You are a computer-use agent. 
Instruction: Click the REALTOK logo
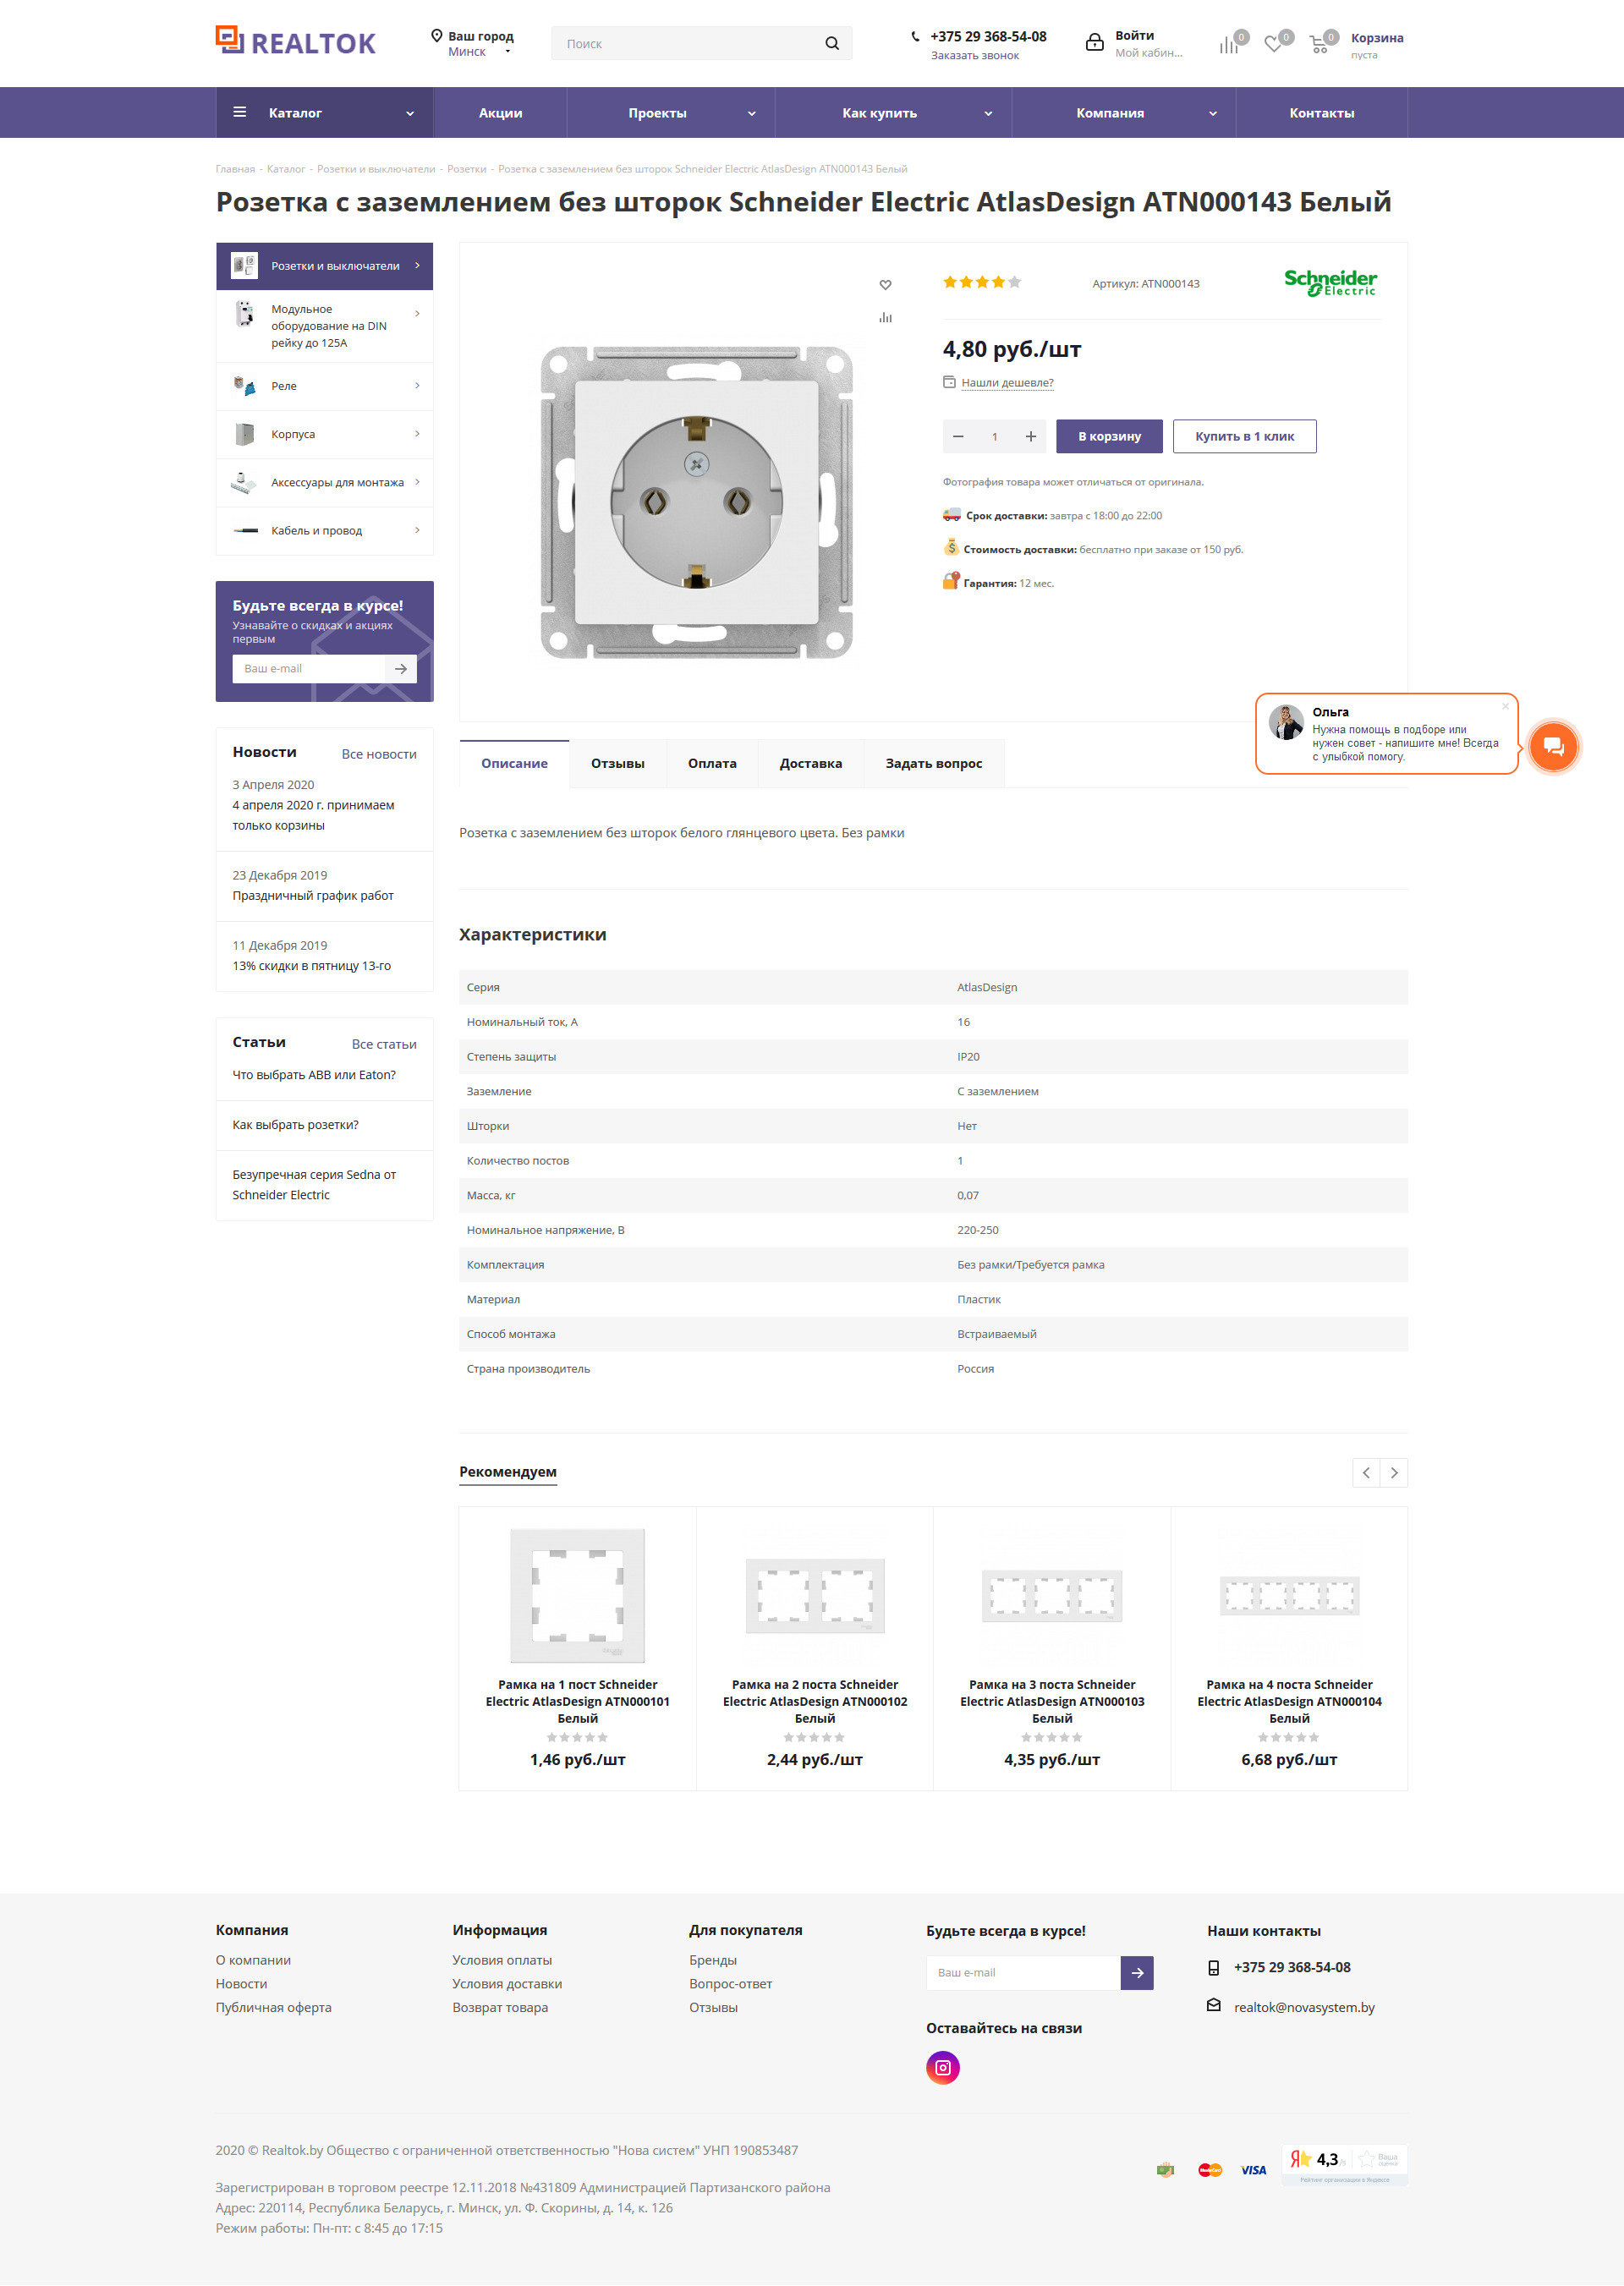[x=296, y=41]
